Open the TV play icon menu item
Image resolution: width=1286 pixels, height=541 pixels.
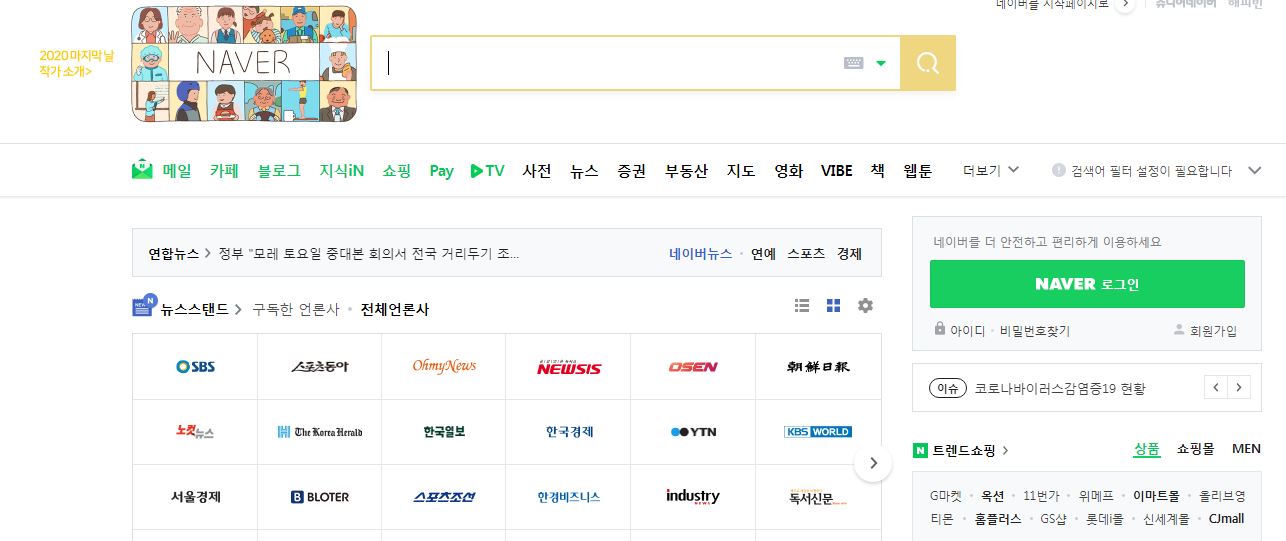point(487,171)
